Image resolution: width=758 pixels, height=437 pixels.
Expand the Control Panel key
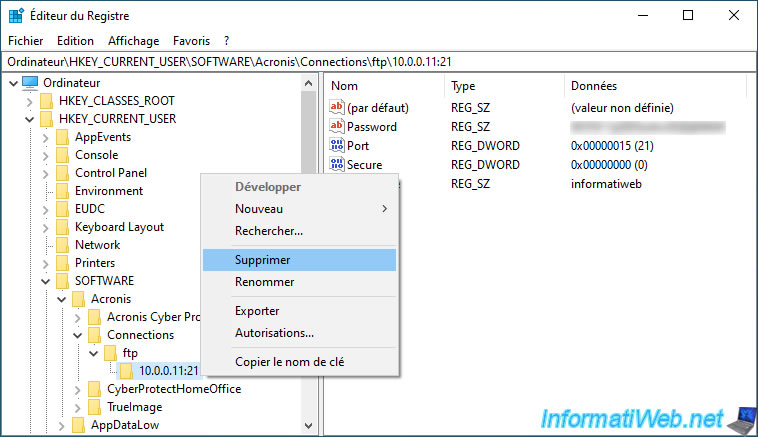[45, 174]
